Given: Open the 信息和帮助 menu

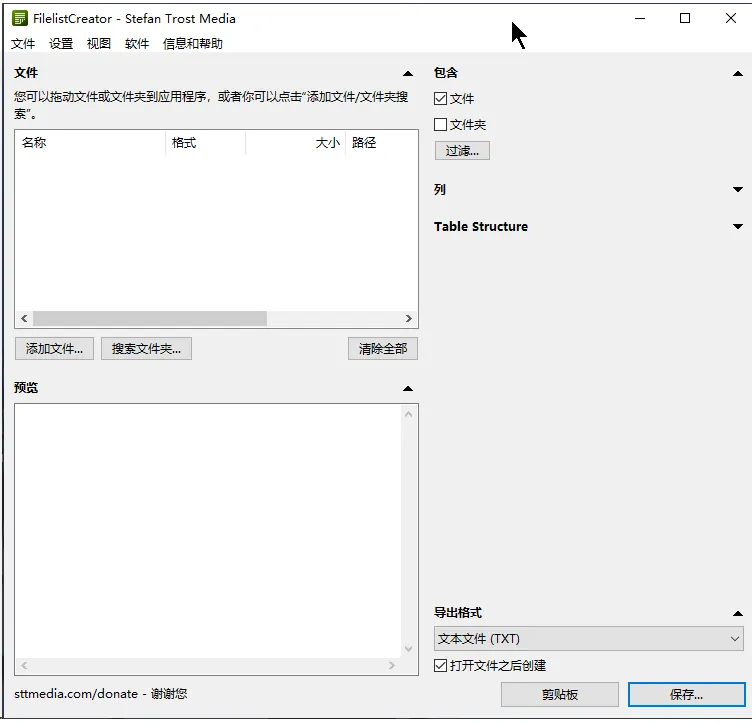Looking at the screenshot, I should click(x=193, y=44).
